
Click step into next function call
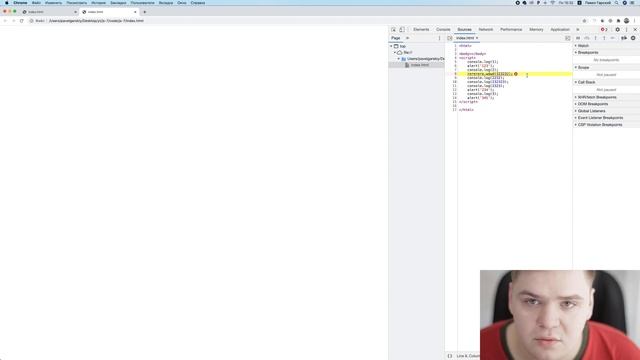click(x=596, y=38)
